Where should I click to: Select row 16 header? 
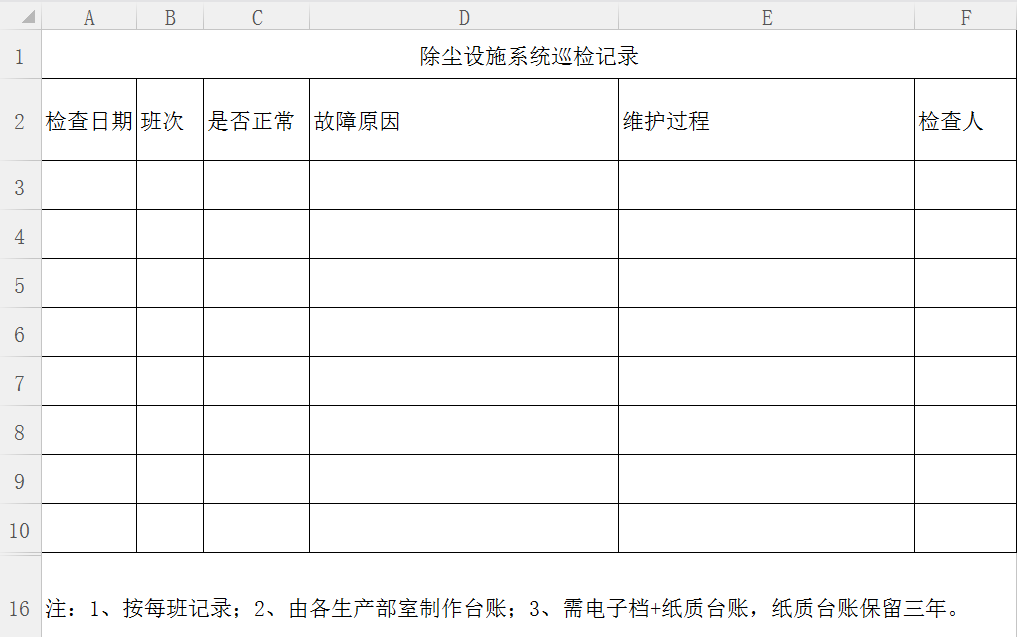20,608
